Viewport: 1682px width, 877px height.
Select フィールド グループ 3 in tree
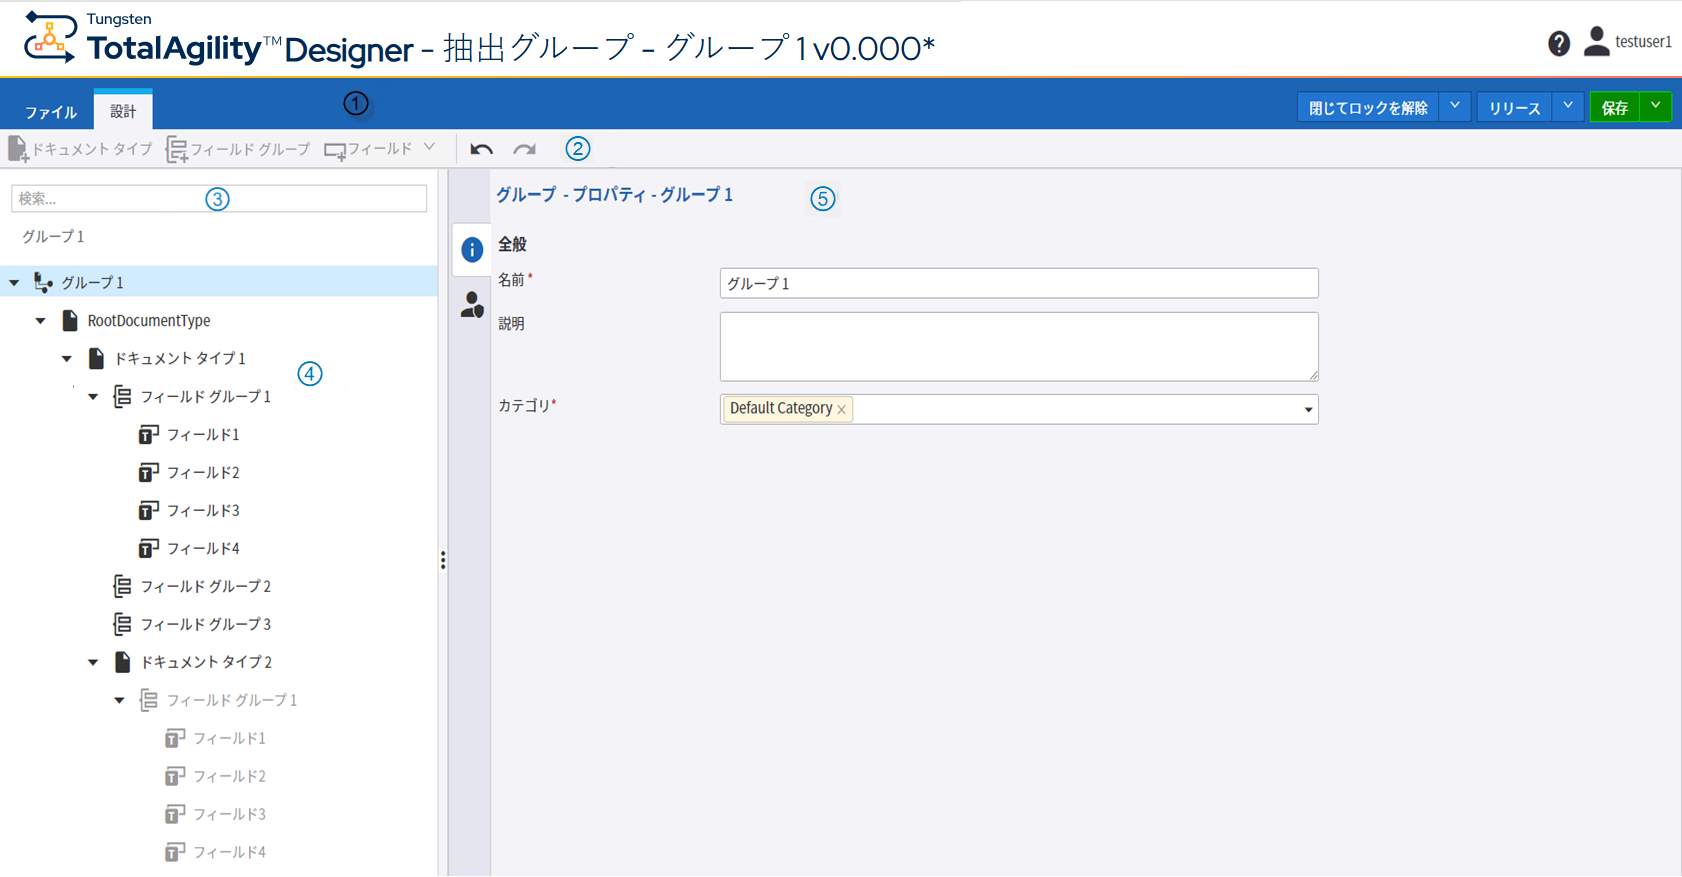(x=205, y=624)
